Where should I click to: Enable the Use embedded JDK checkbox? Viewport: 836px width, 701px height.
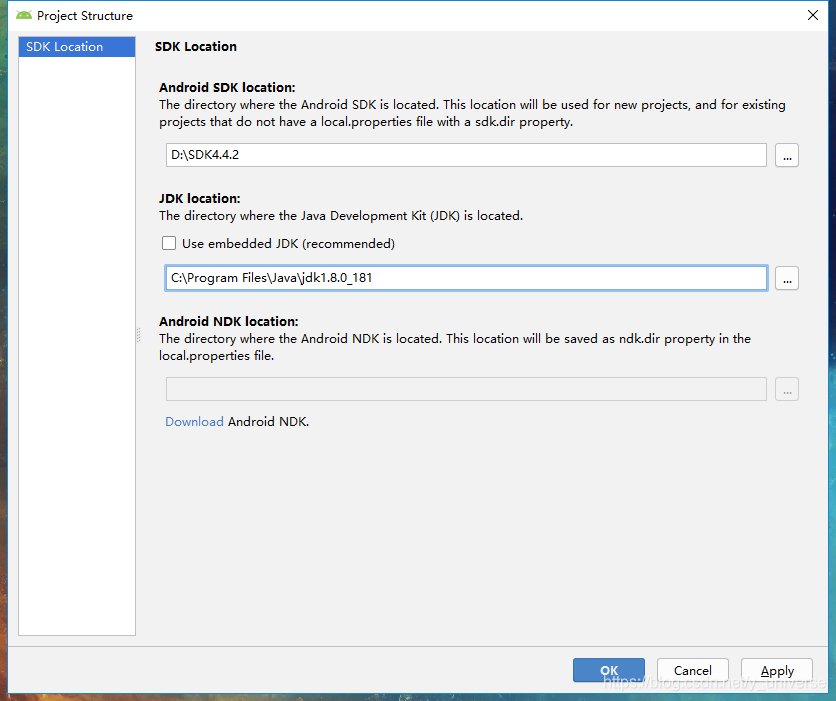click(169, 243)
